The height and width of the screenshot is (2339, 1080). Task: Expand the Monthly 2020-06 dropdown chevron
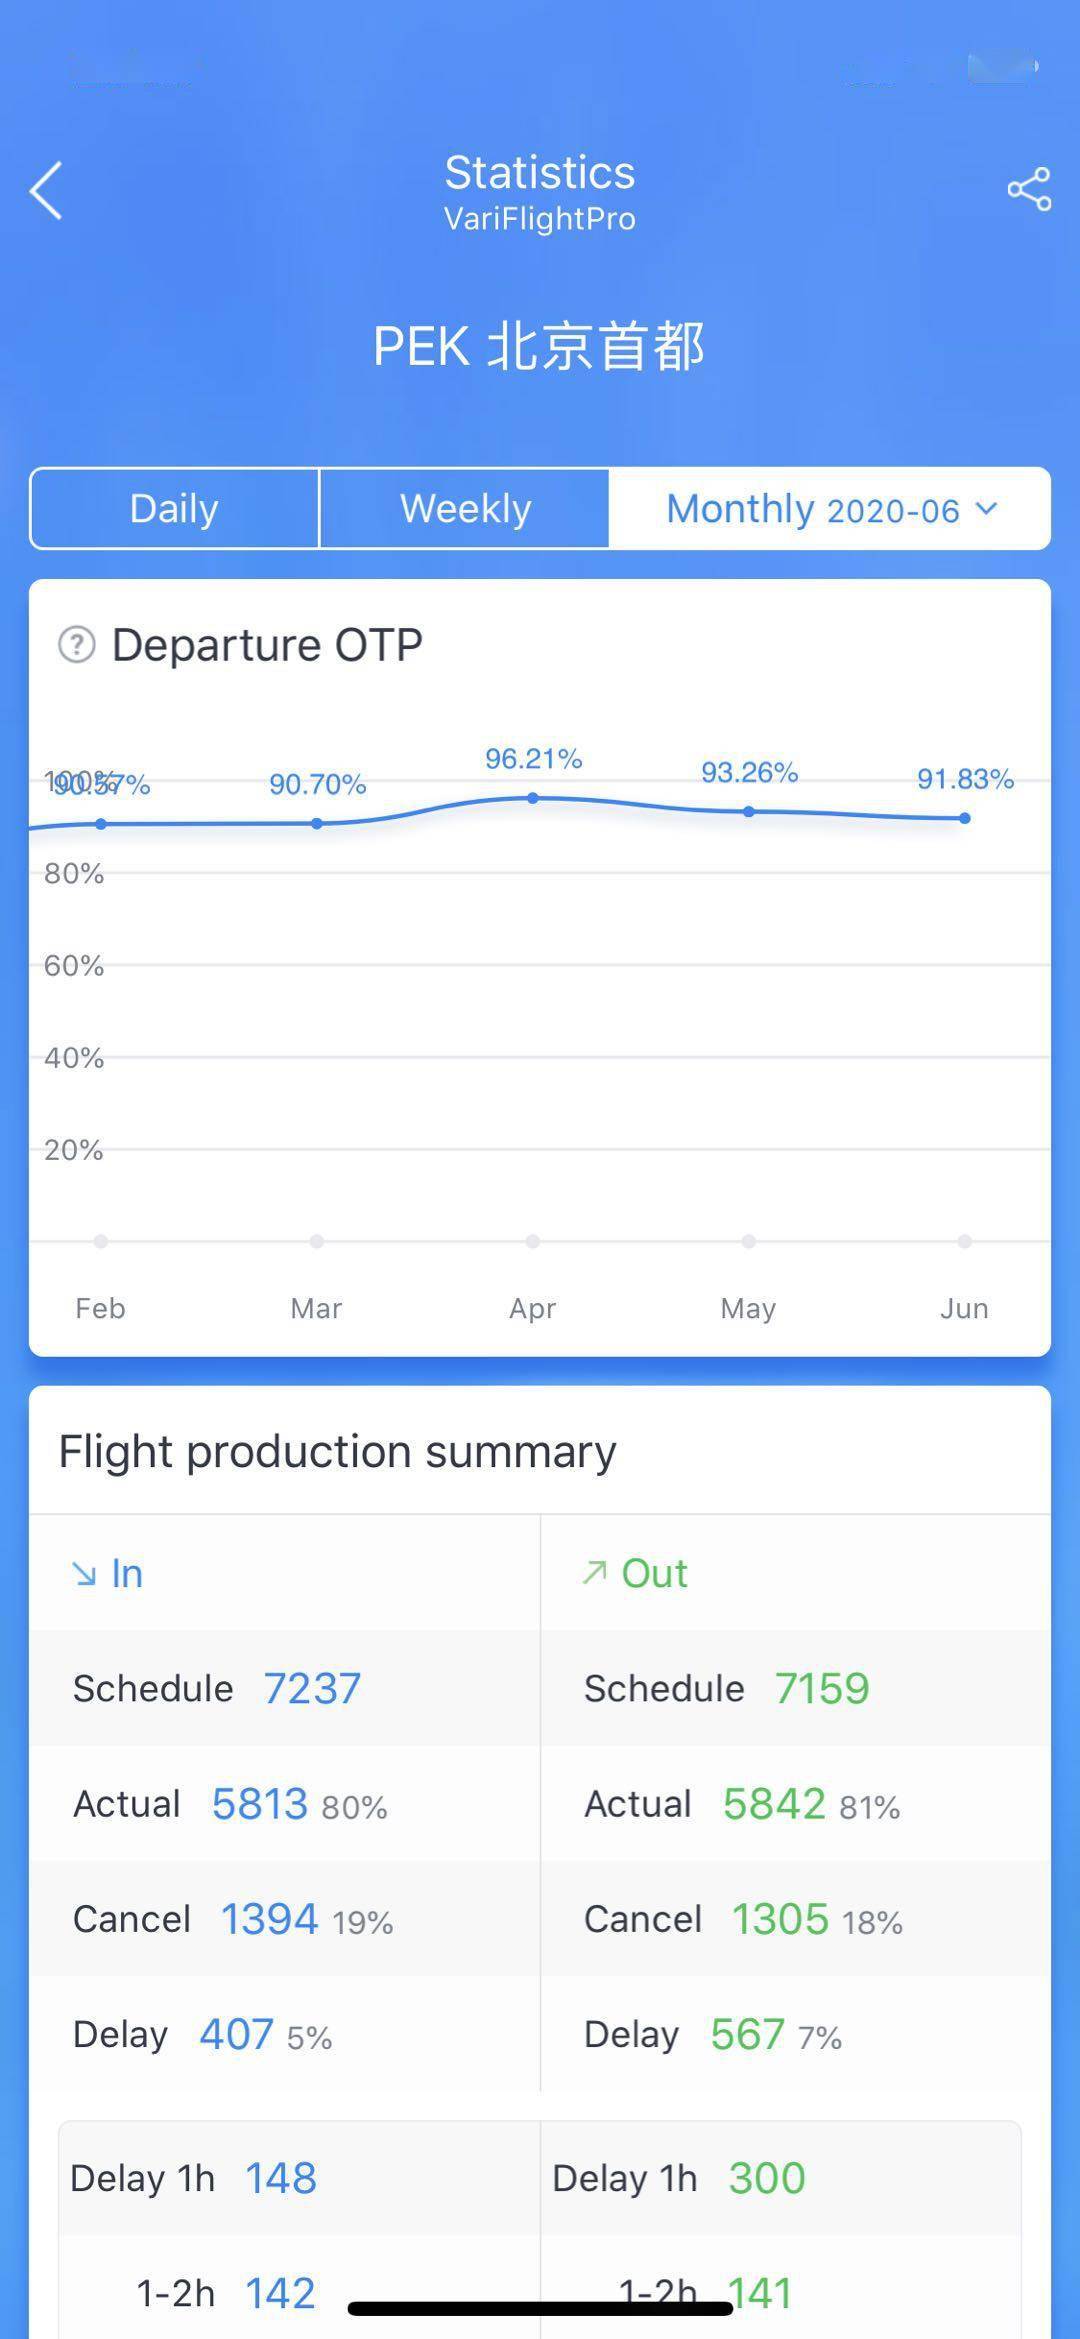986,509
